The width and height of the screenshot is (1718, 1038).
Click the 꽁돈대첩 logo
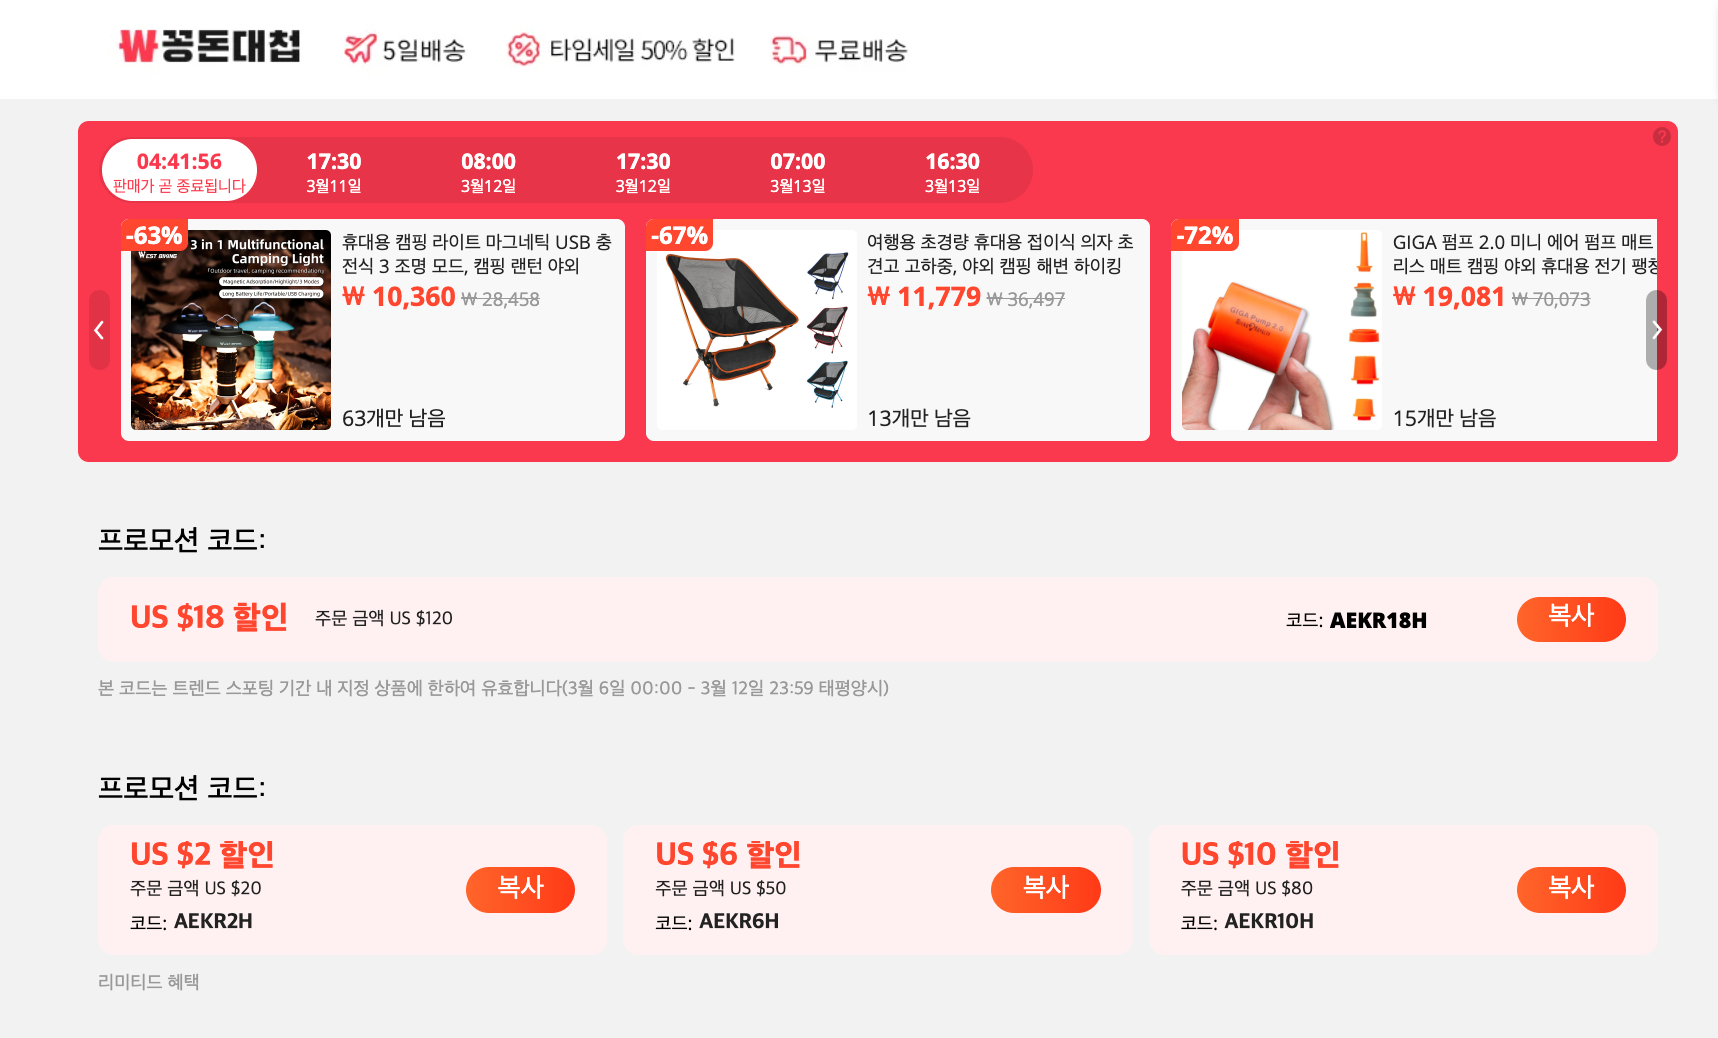click(210, 47)
